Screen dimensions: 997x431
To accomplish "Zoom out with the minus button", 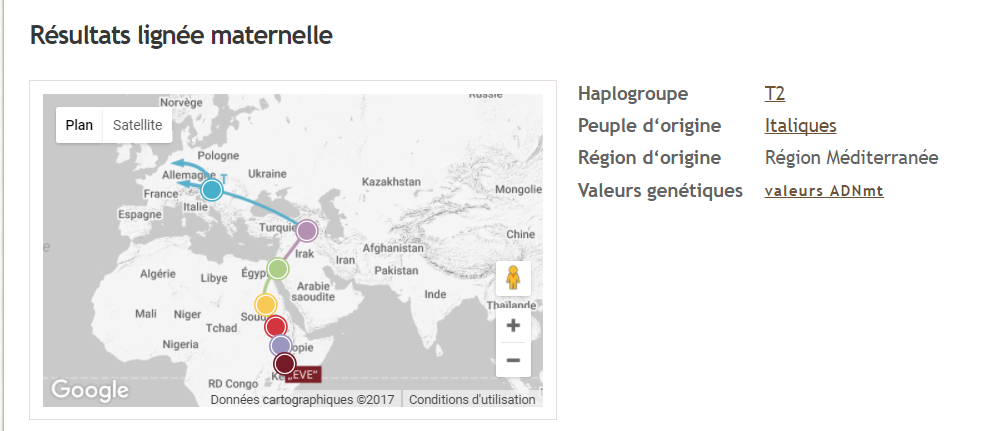I will [x=513, y=360].
